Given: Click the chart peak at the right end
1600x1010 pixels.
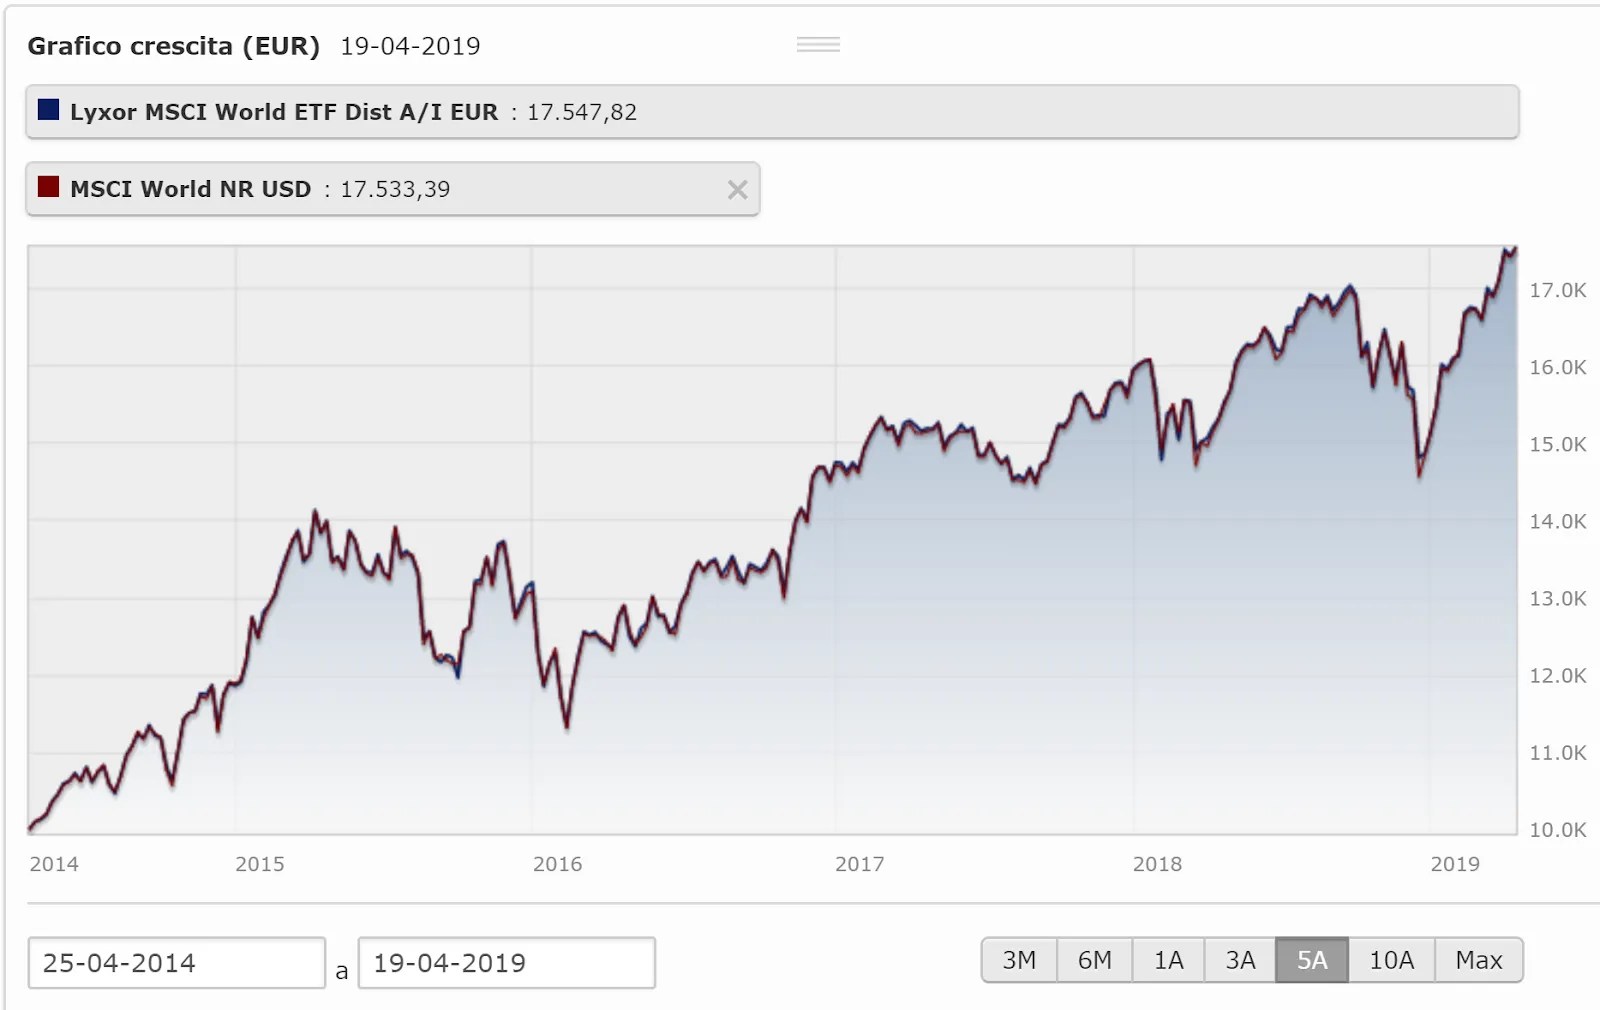Looking at the screenshot, I should [x=1510, y=250].
